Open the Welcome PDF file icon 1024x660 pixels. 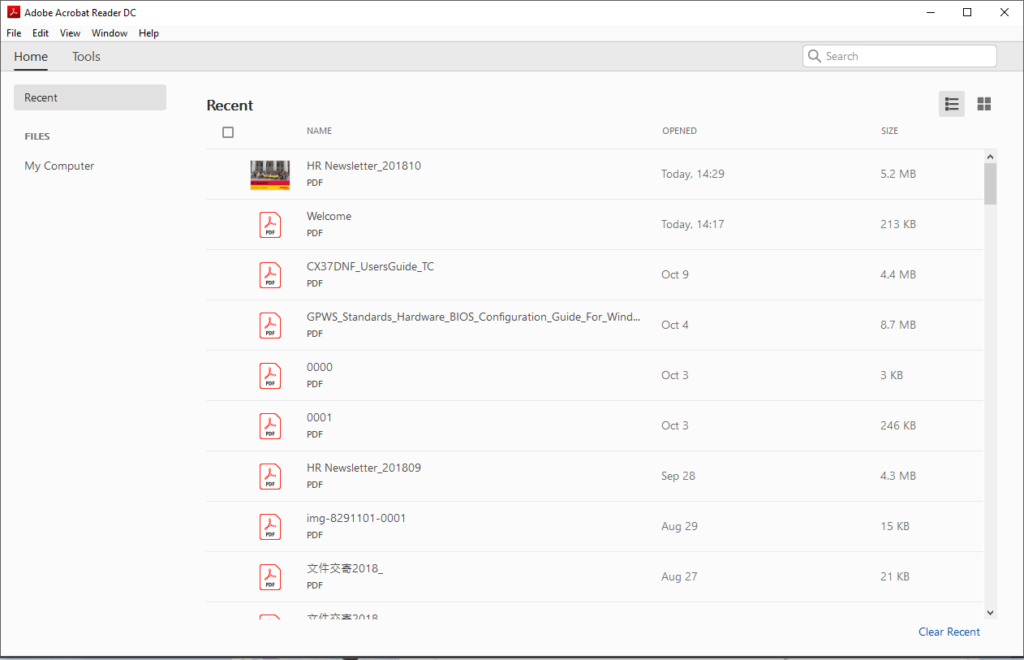[x=270, y=224]
